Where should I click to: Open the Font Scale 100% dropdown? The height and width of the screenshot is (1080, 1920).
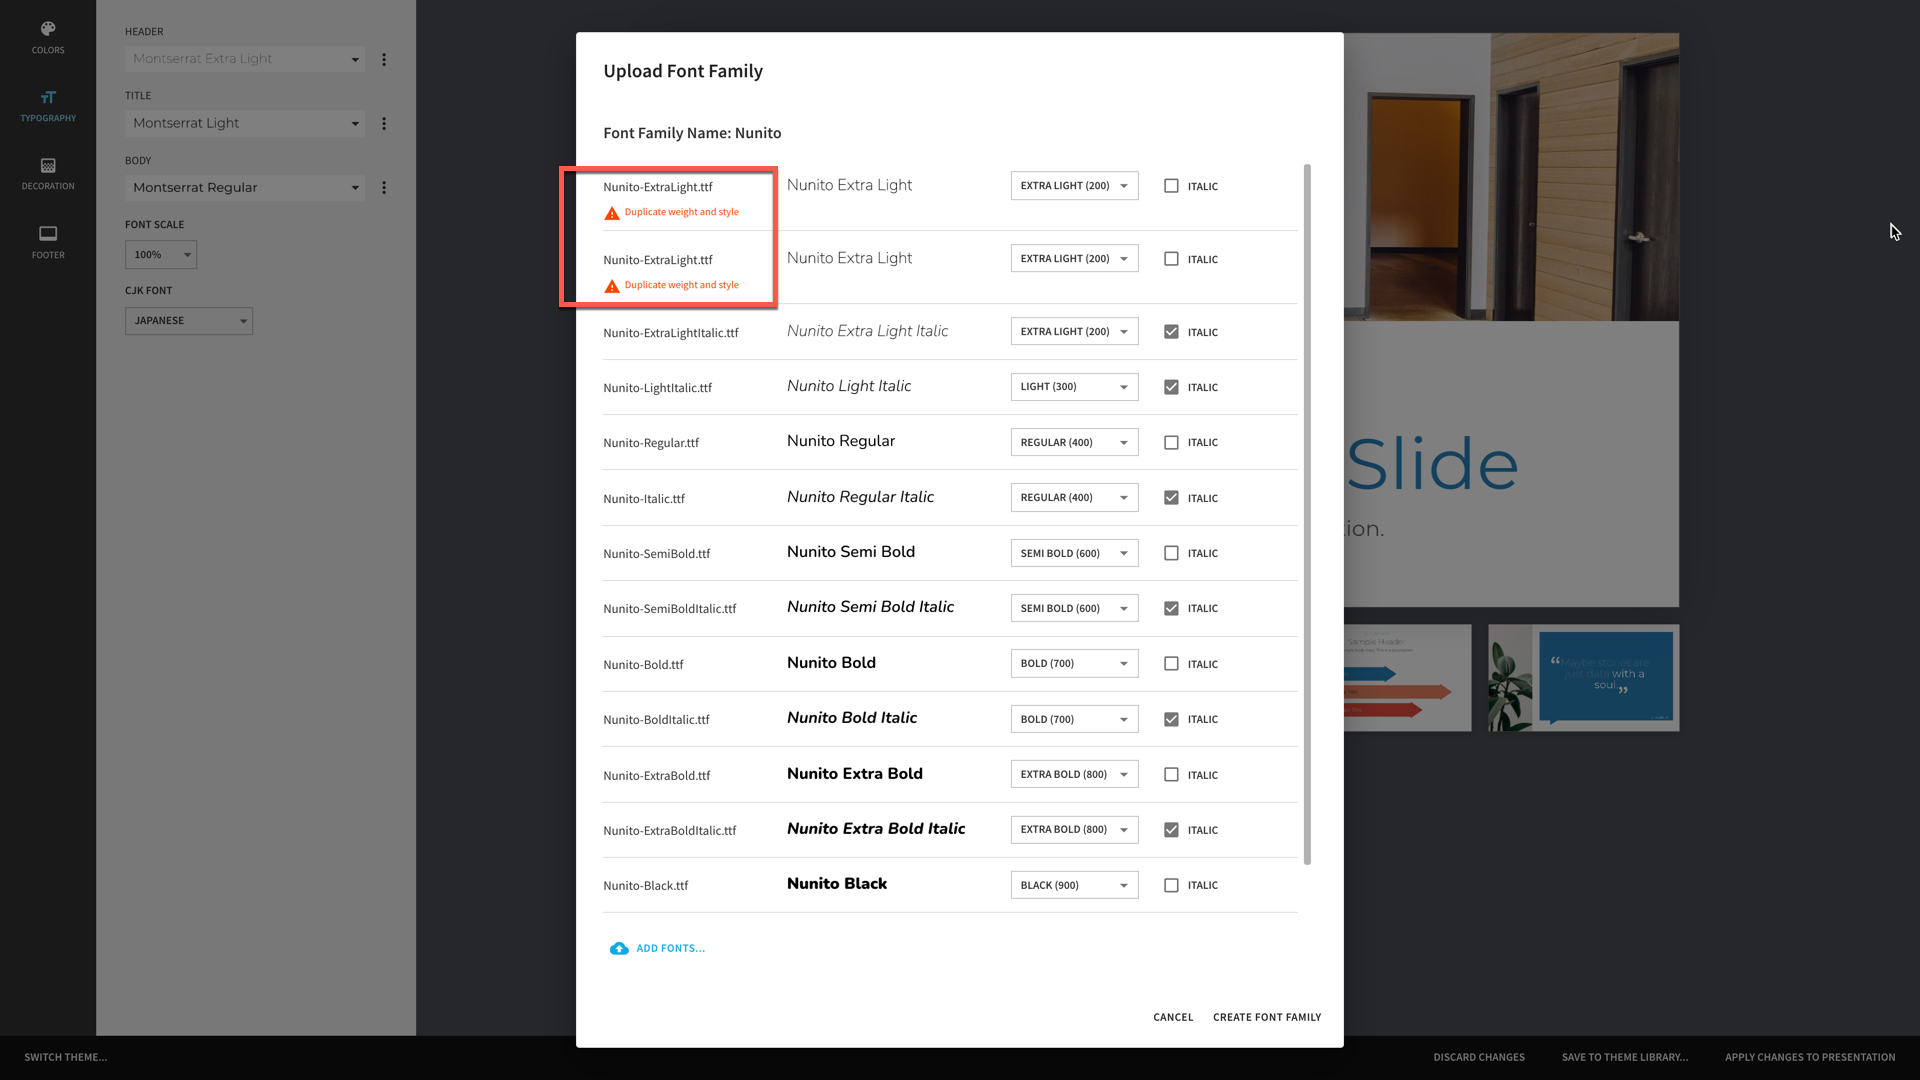[161, 255]
